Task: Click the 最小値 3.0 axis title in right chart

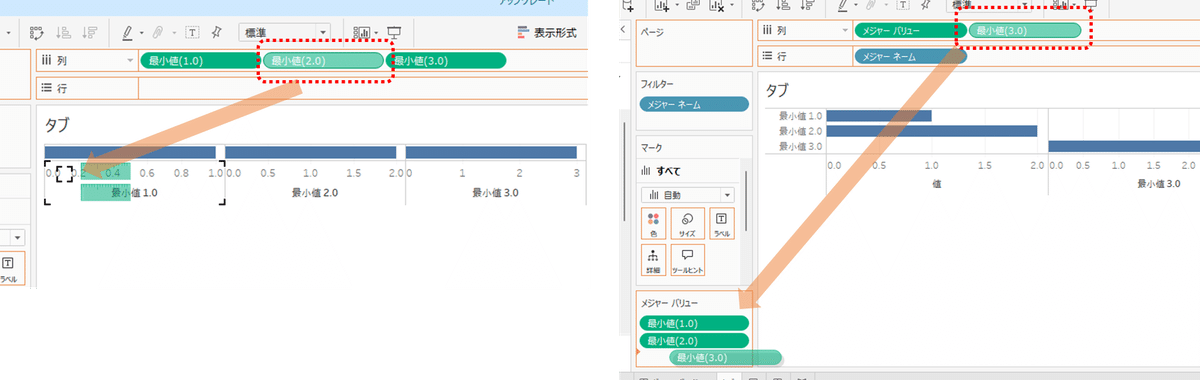Action: [x=1159, y=183]
